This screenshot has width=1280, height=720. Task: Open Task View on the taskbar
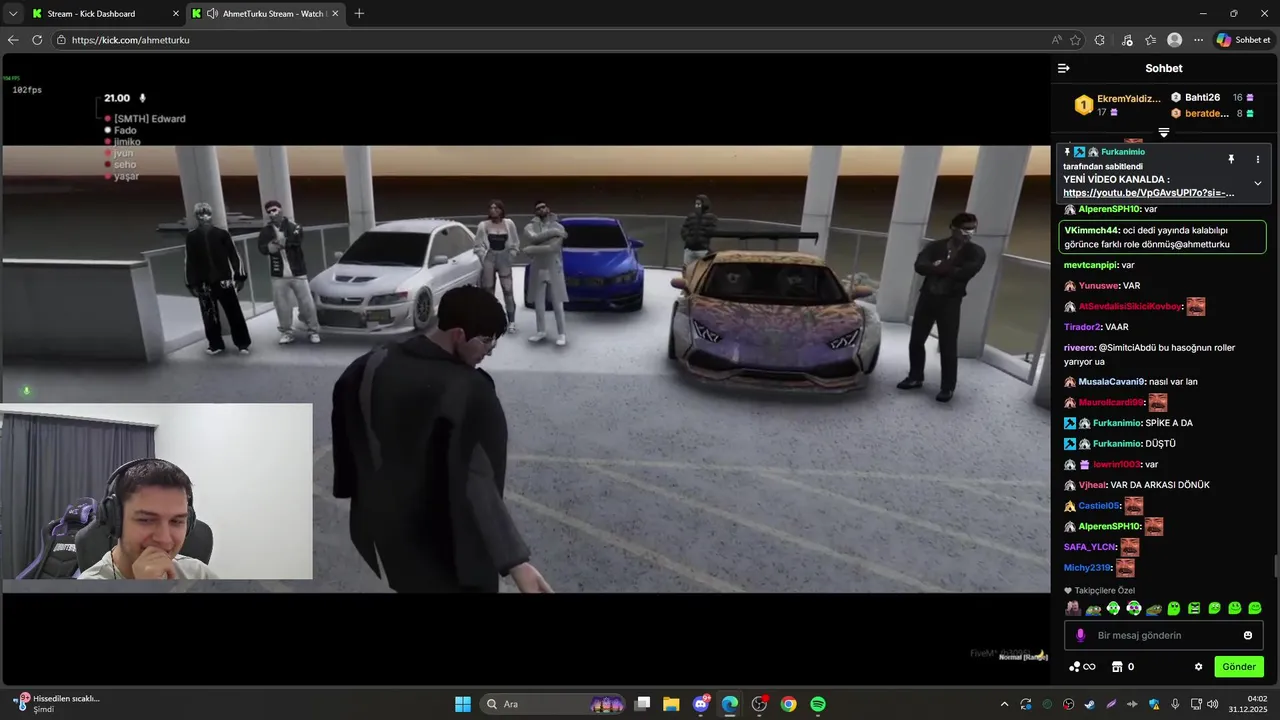[x=643, y=704]
